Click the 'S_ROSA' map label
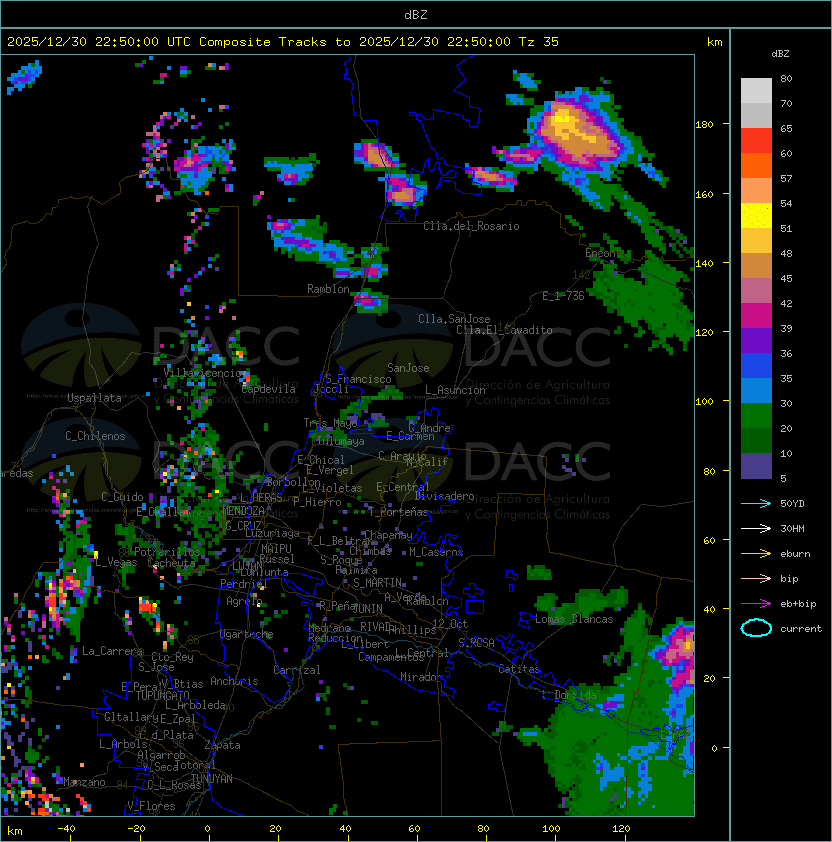Image resolution: width=832 pixels, height=842 pixels. (476, 643)
